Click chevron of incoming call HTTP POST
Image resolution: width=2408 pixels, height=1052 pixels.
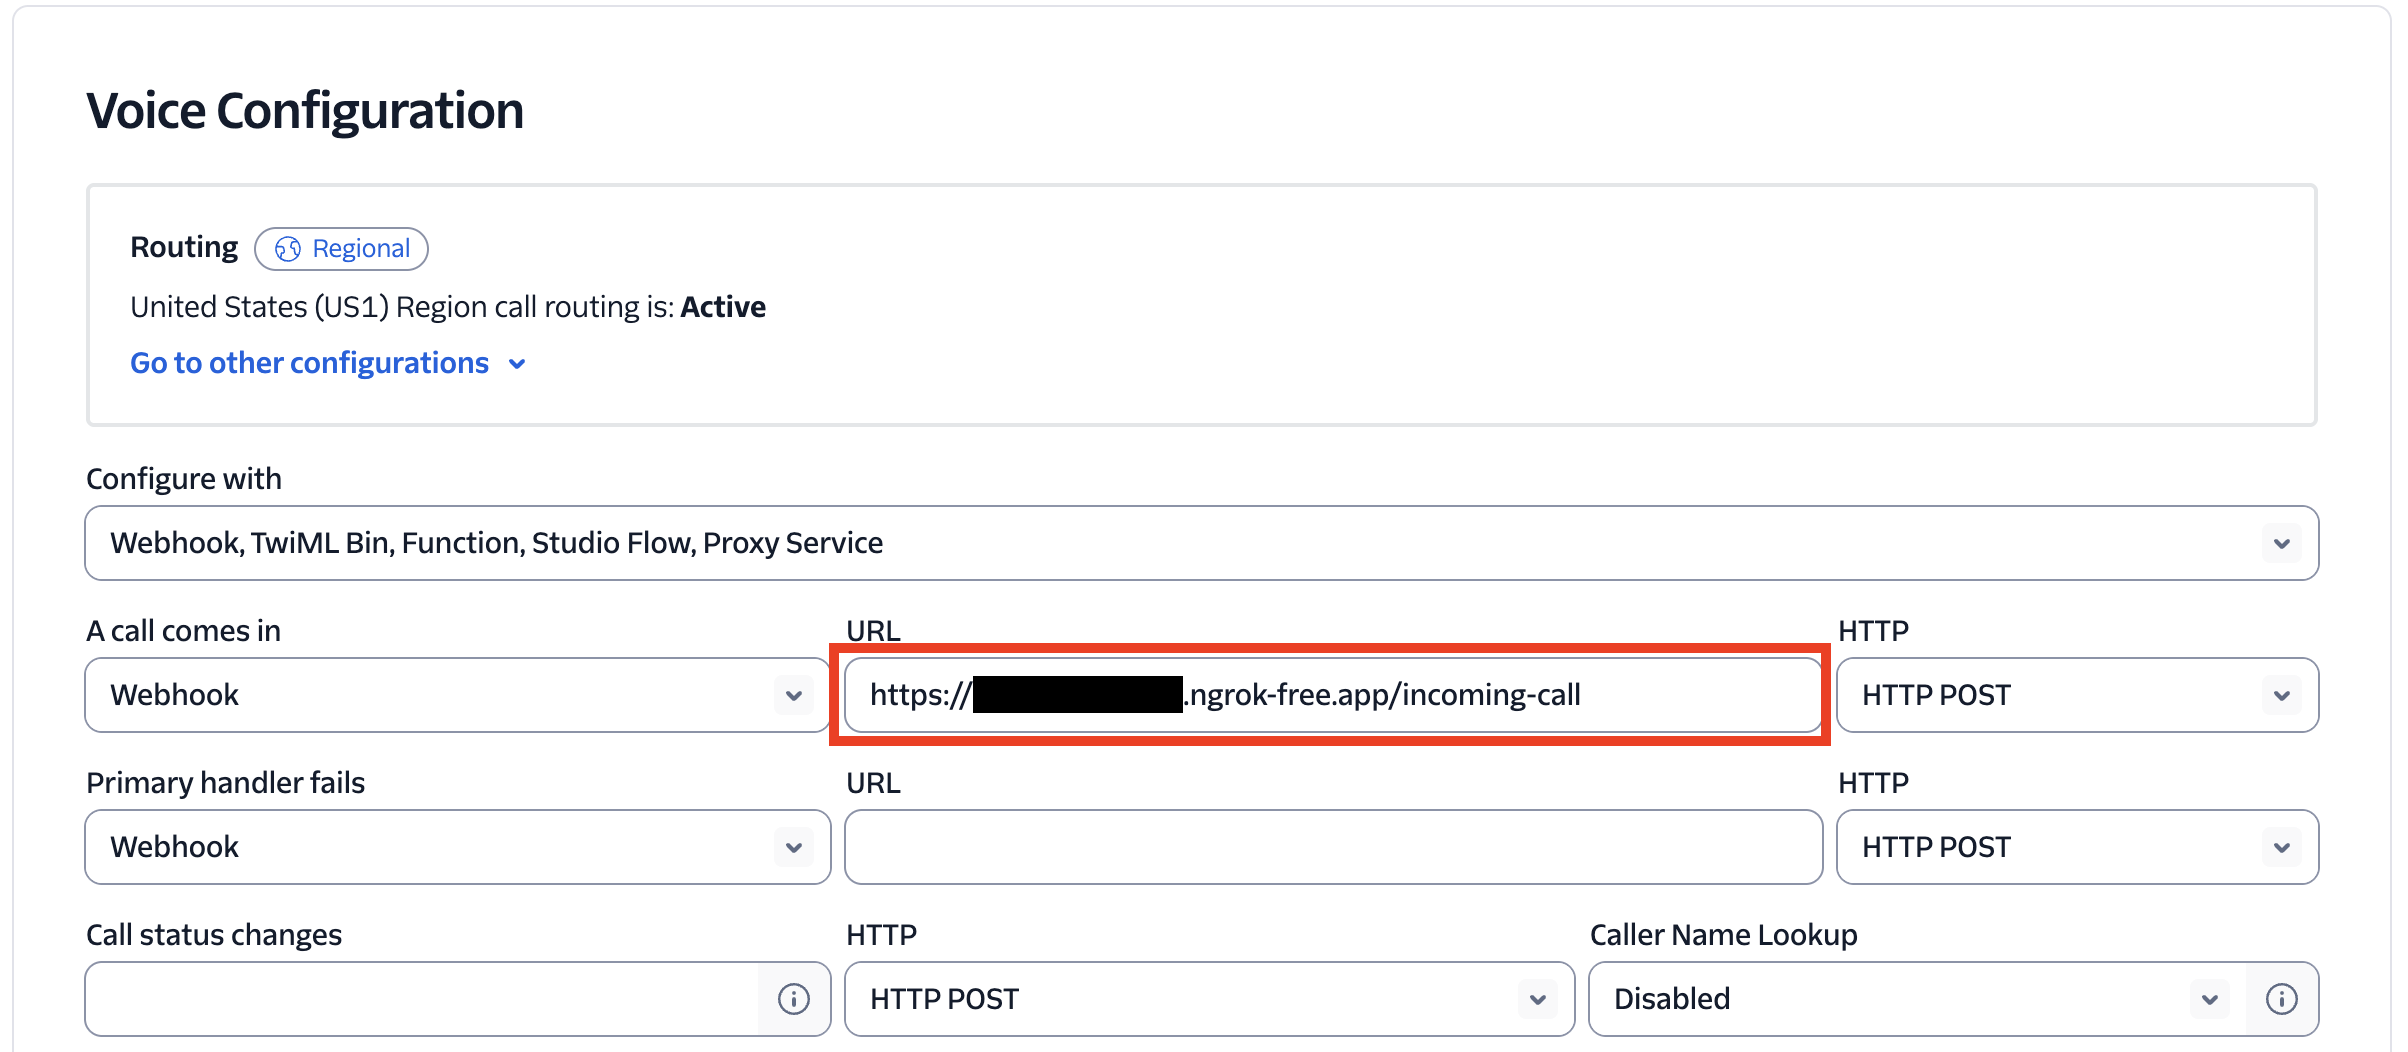[x=2281, y=696]
